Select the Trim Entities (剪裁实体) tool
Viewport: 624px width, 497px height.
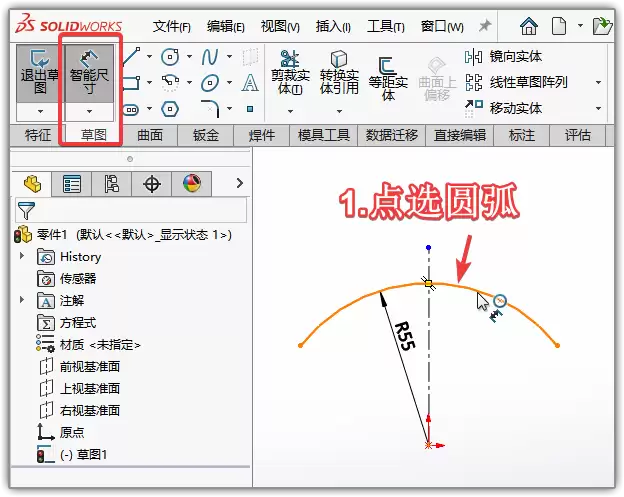coord(289,75)
